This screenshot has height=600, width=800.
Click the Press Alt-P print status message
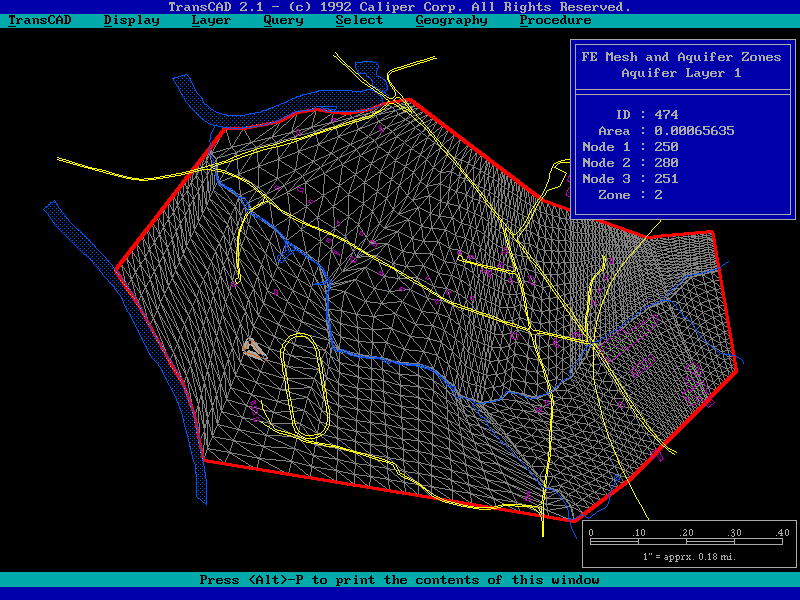399,580
